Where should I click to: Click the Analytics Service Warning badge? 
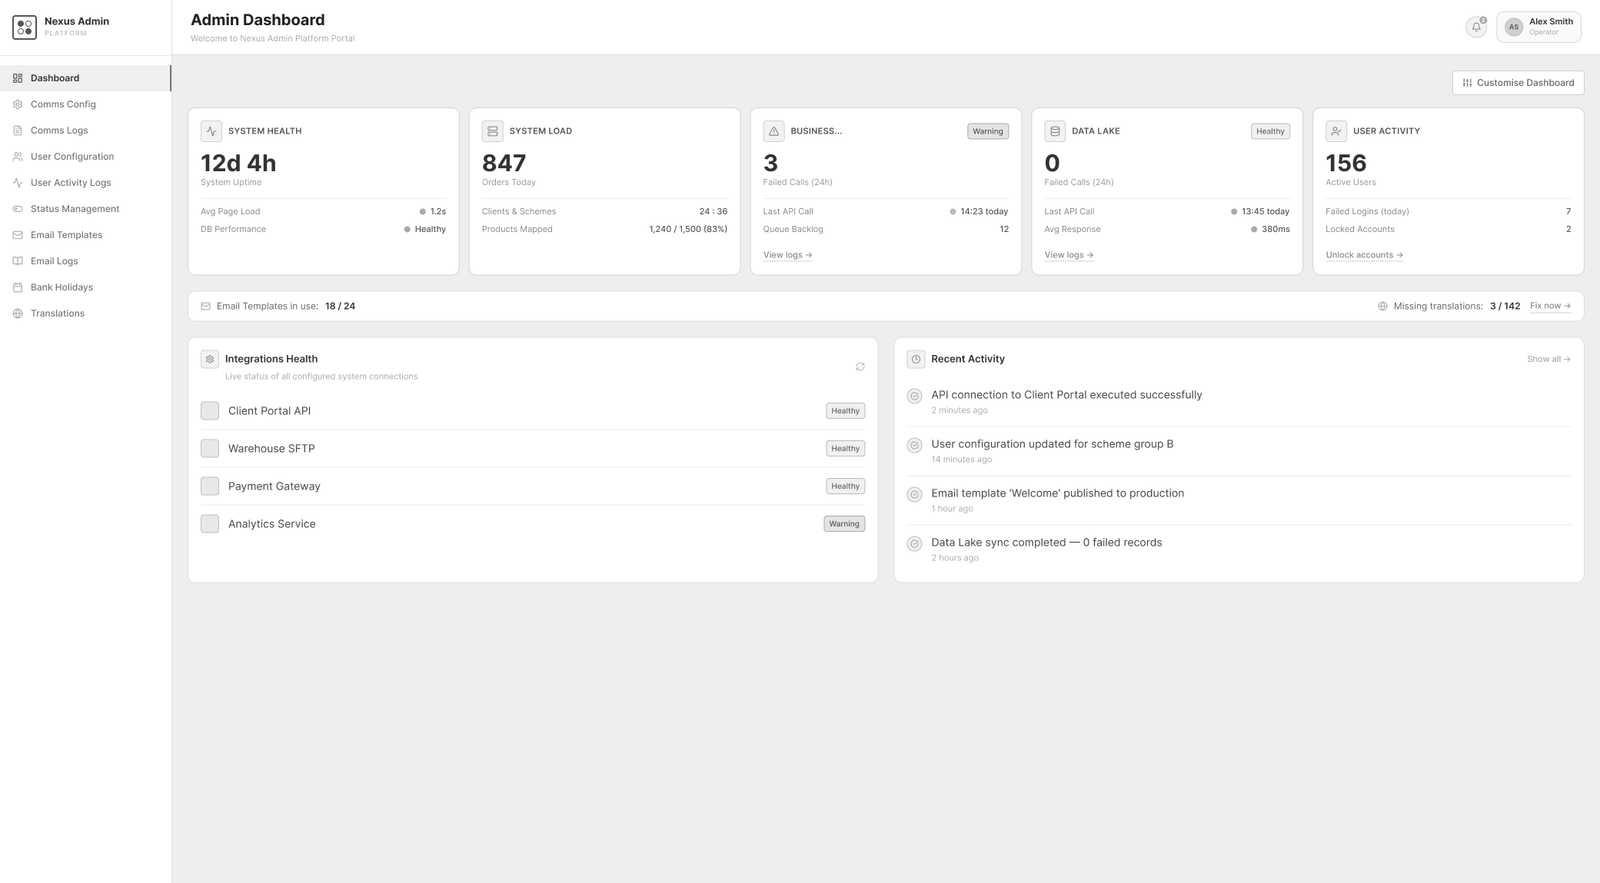[x=844, y=524]
